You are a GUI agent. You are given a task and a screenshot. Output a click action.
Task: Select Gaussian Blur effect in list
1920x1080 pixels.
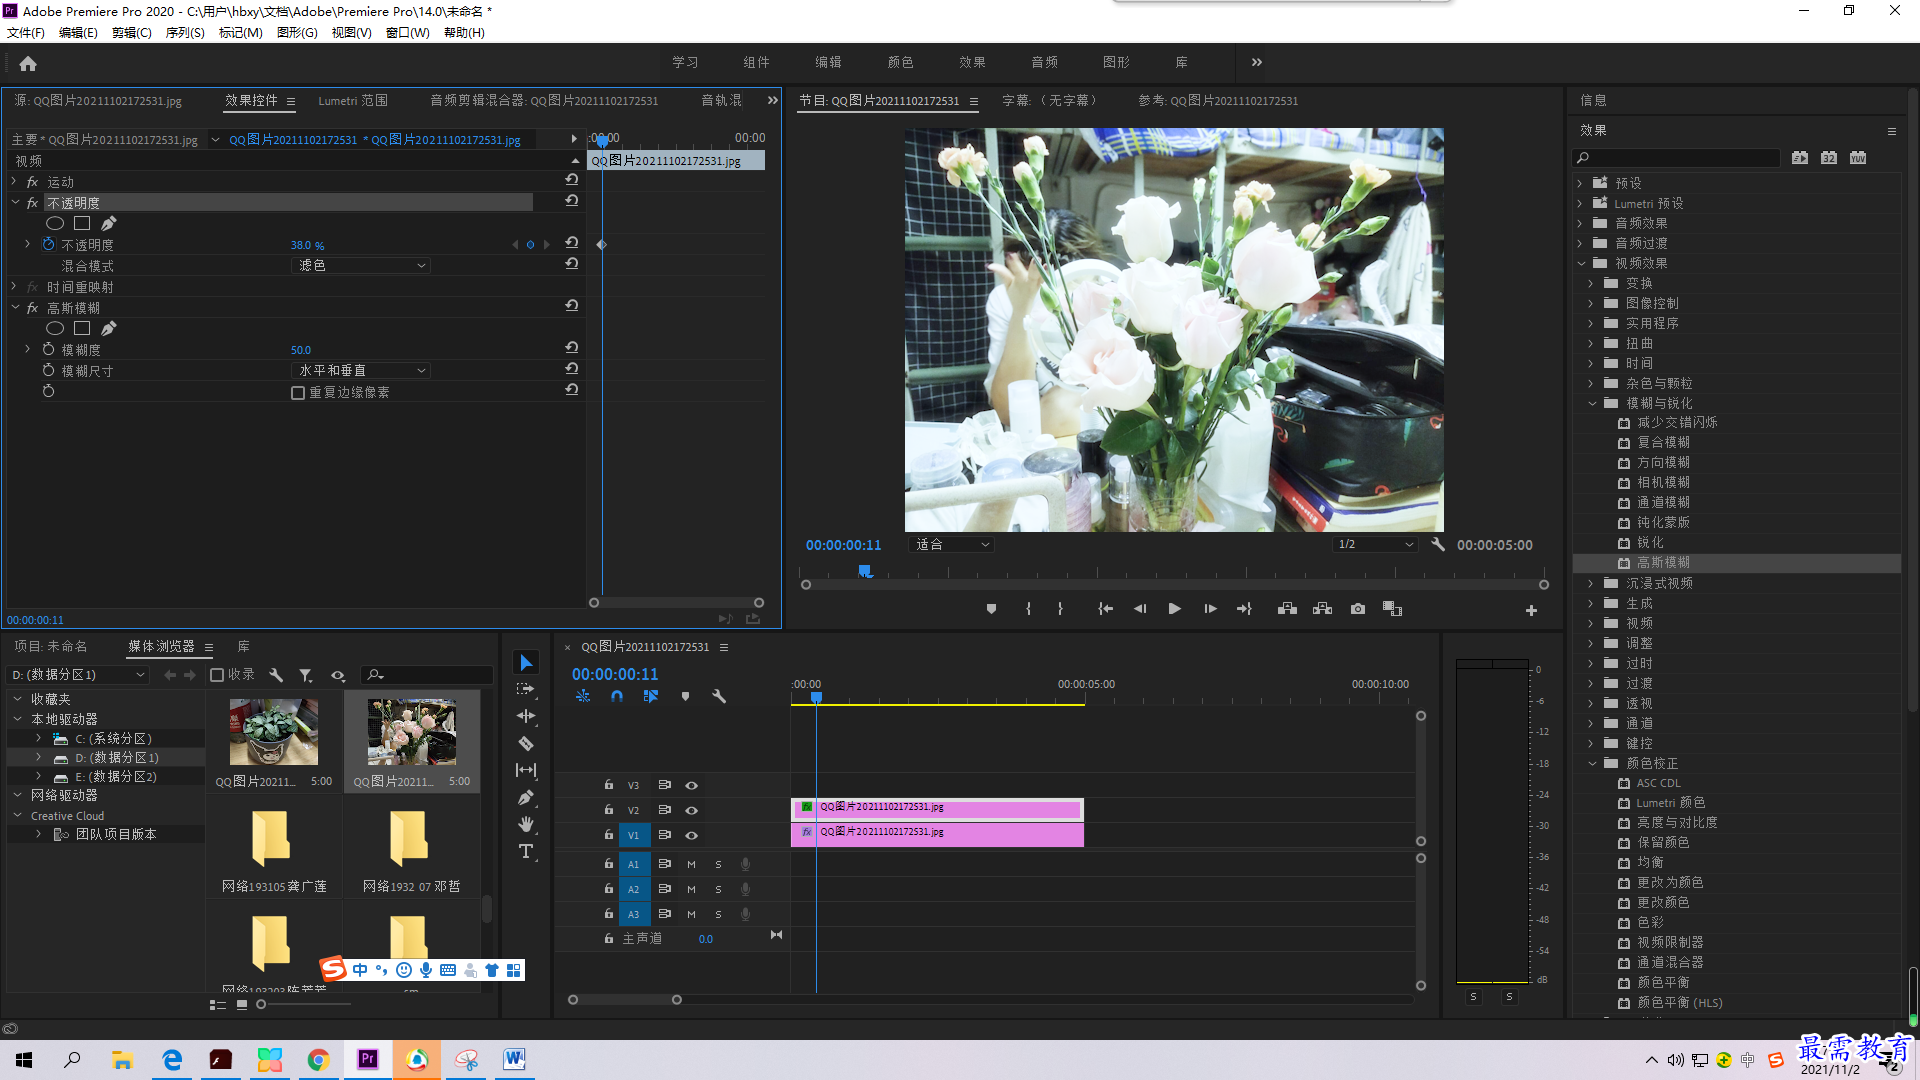pos(1663,563)
